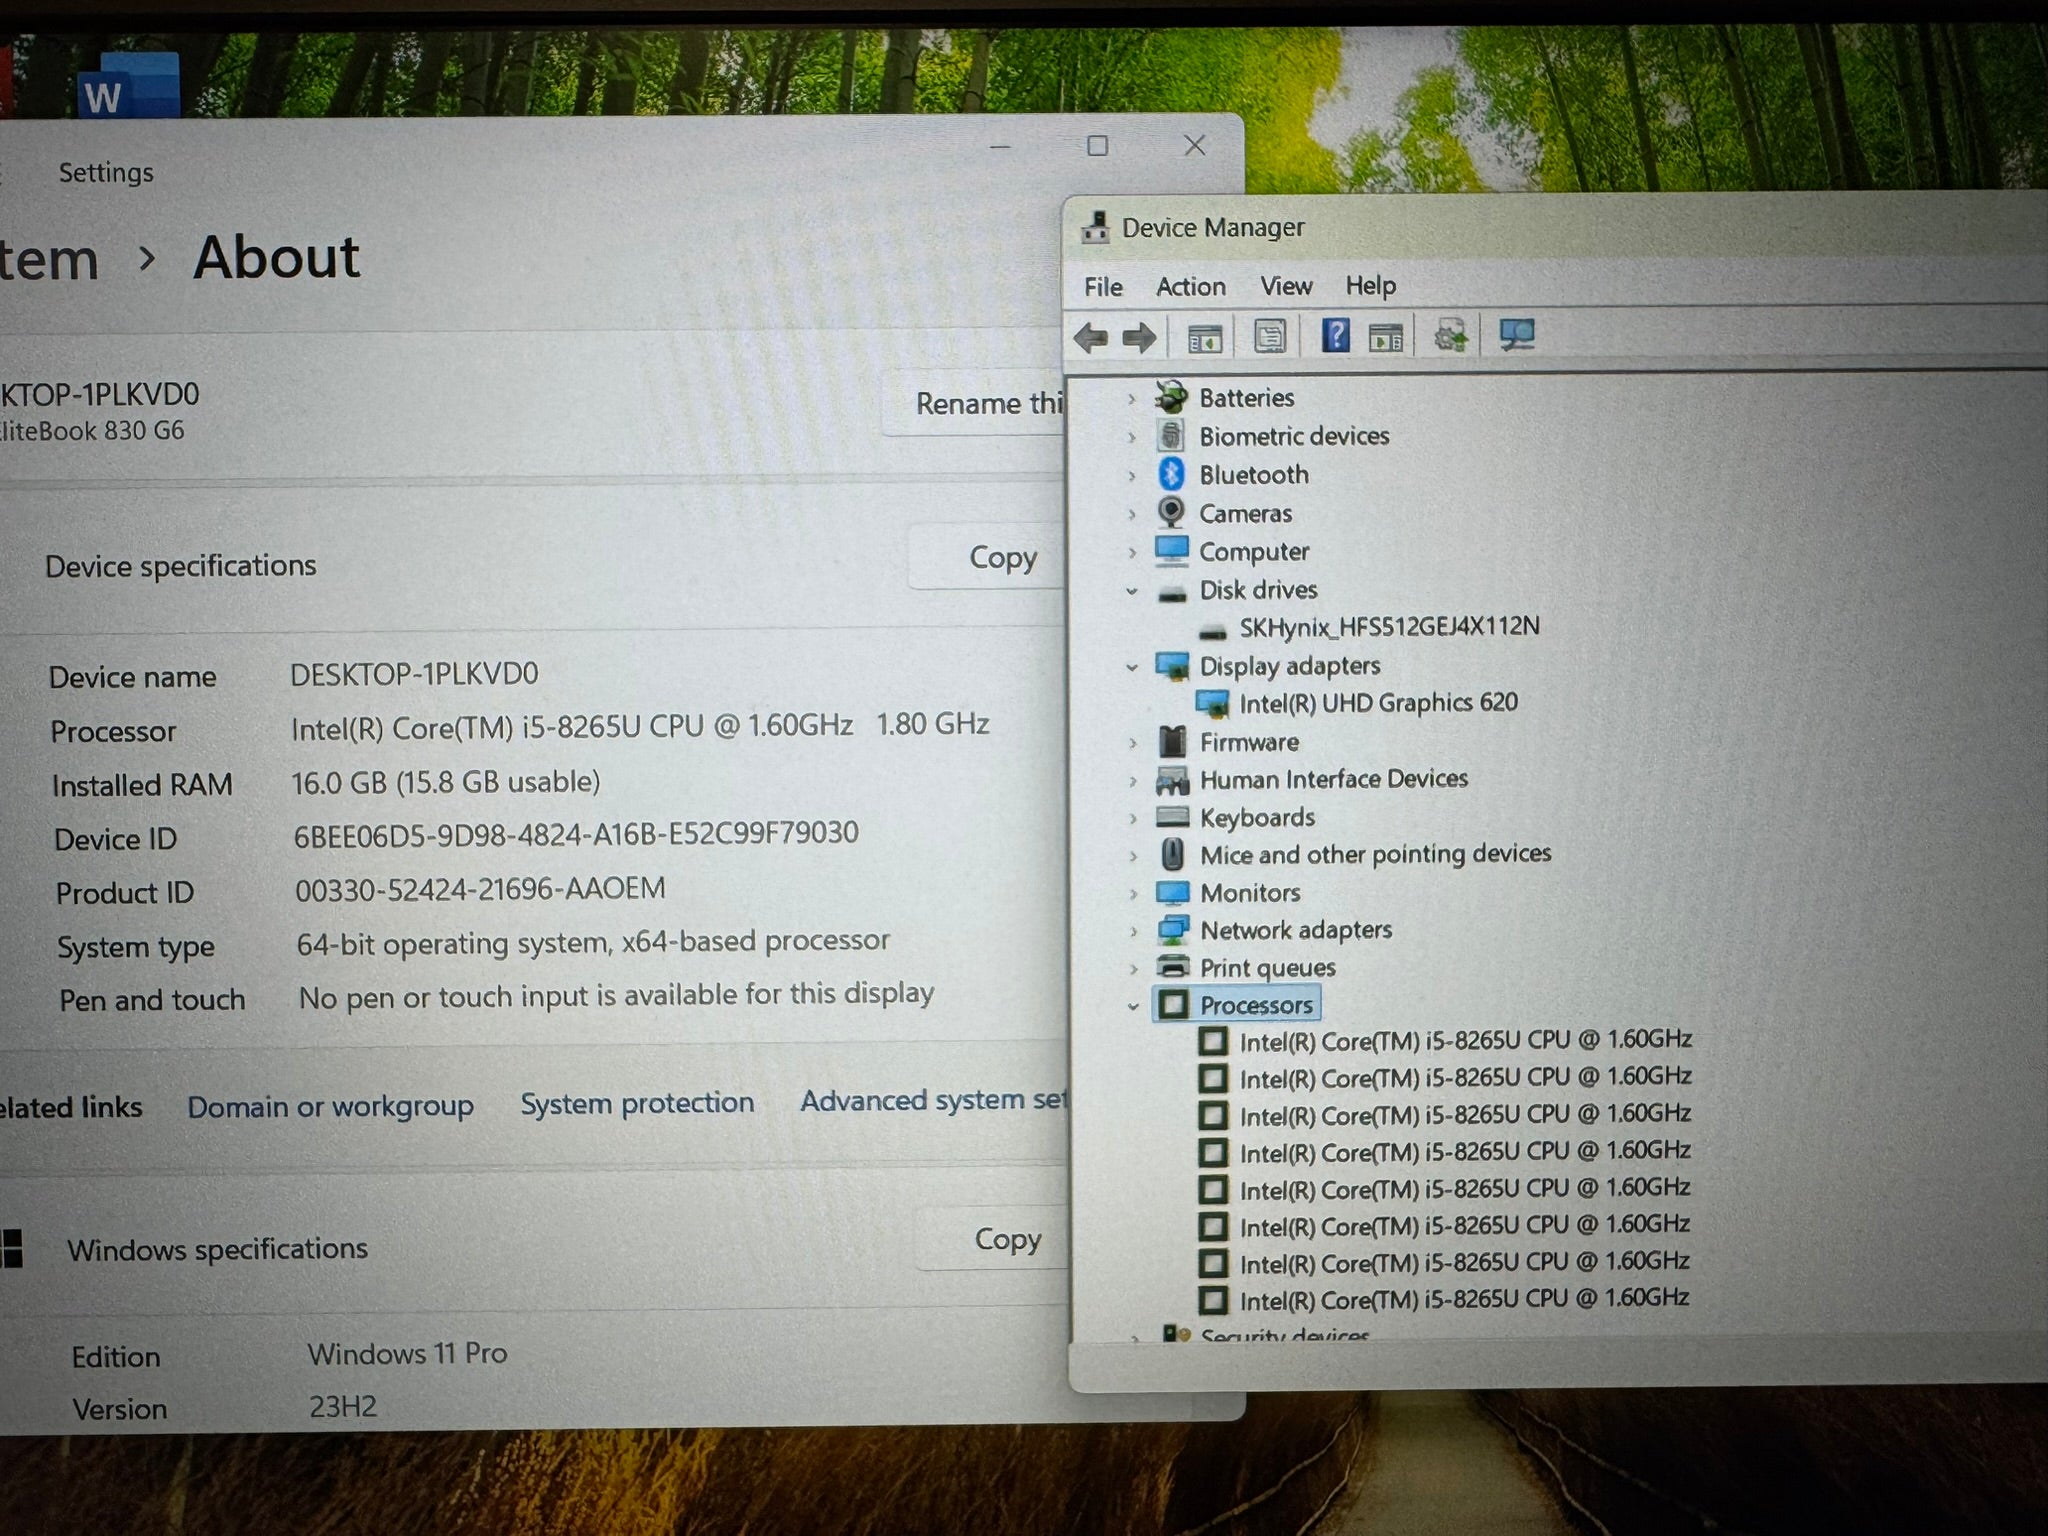Click the Print queues printer icon
Screen dimensions: 2048x1536
(x=1172, y=967)
